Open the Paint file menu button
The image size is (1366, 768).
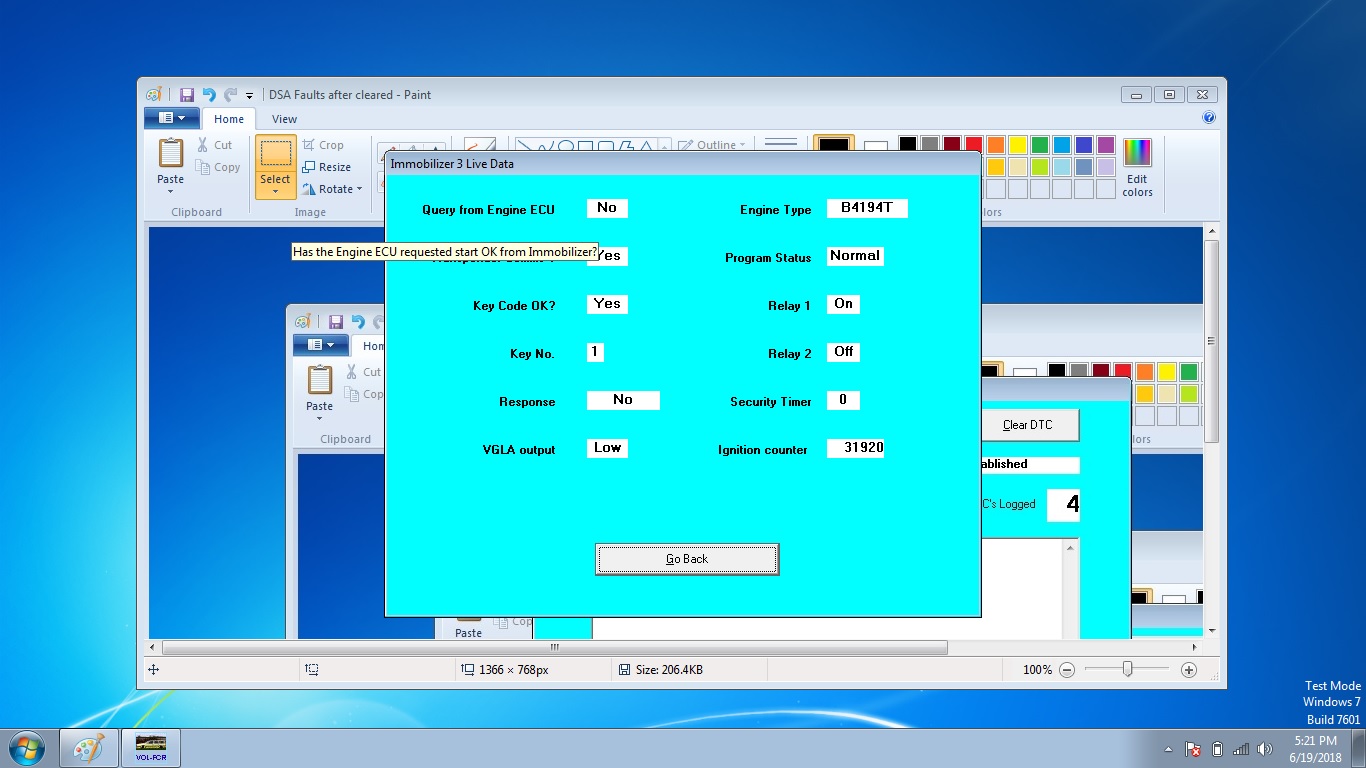tap(171, 119)
